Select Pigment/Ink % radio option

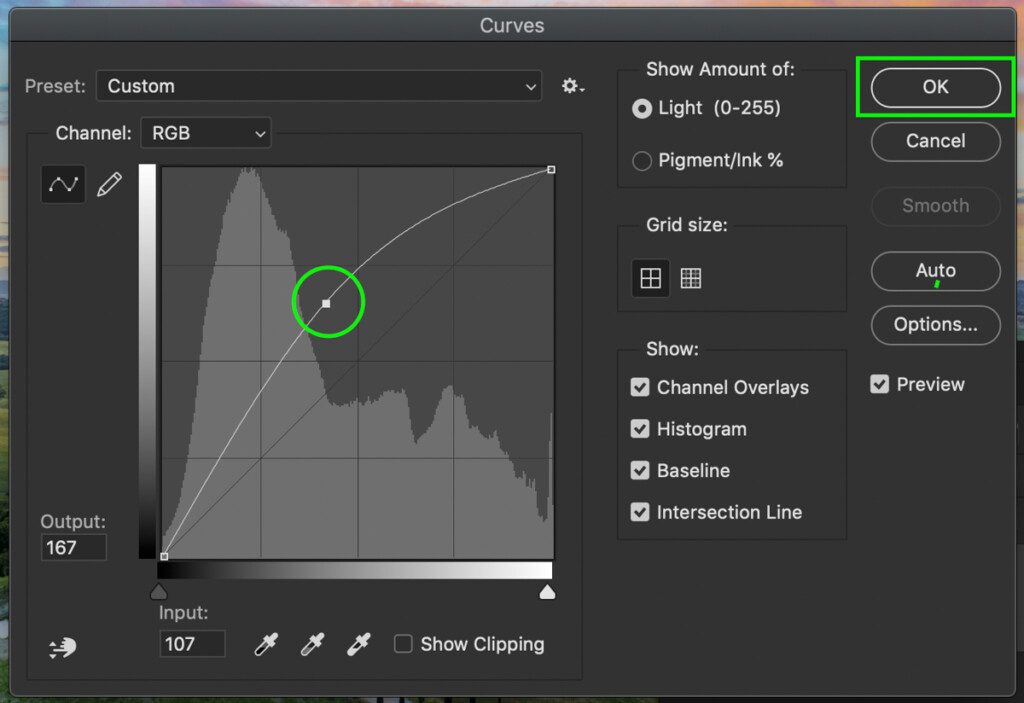click(642, 161)
